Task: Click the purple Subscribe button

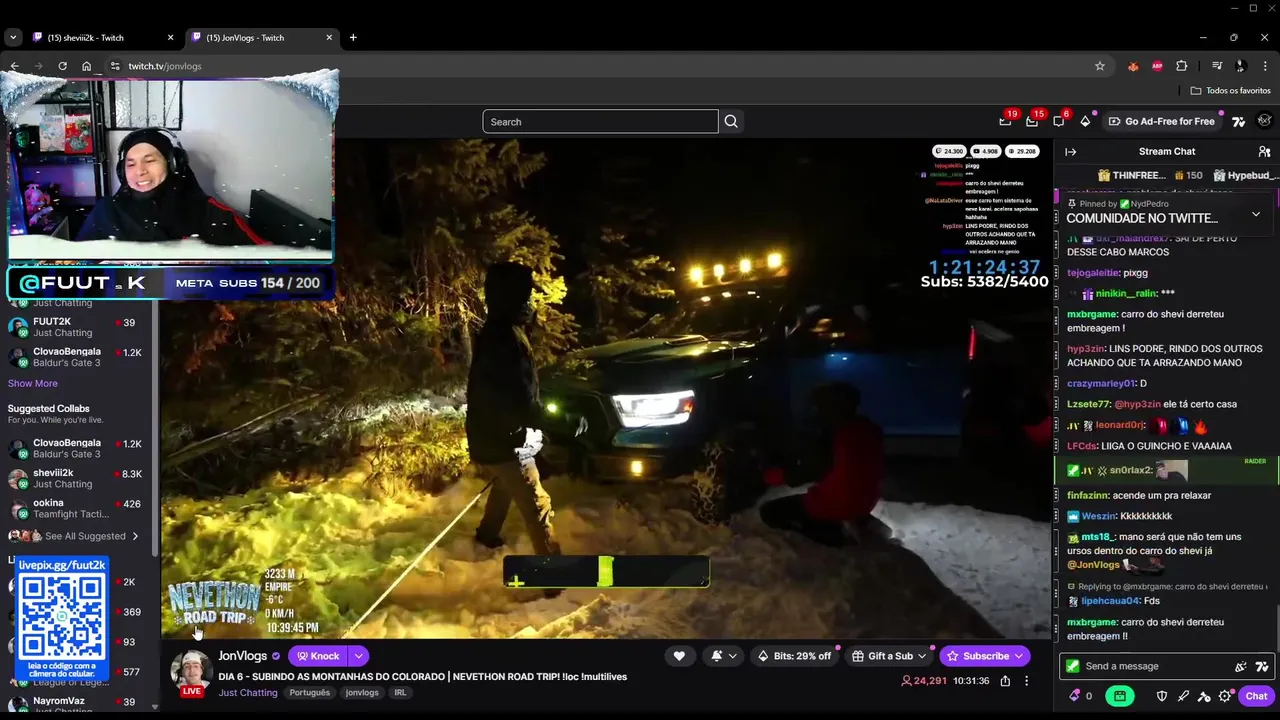Action: 984,656
